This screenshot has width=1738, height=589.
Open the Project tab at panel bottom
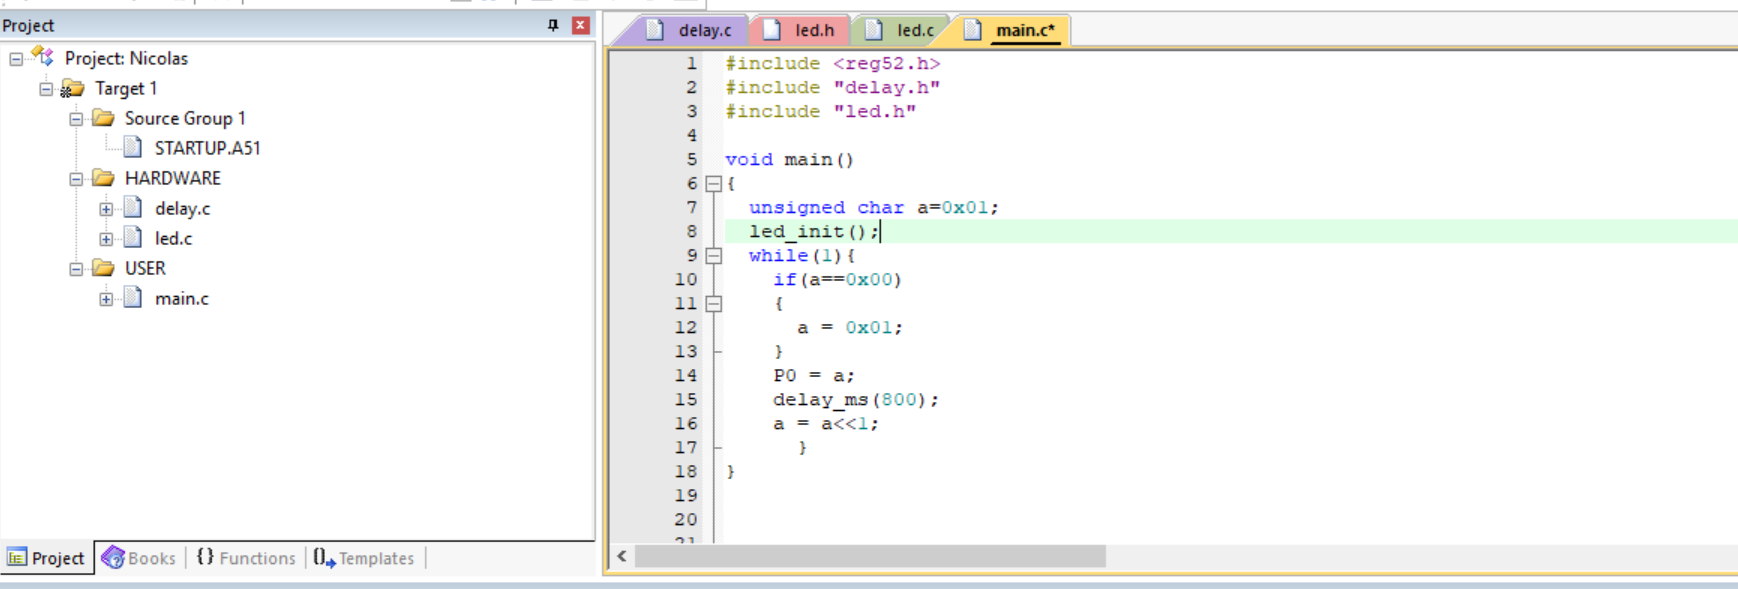click(46, 558)
